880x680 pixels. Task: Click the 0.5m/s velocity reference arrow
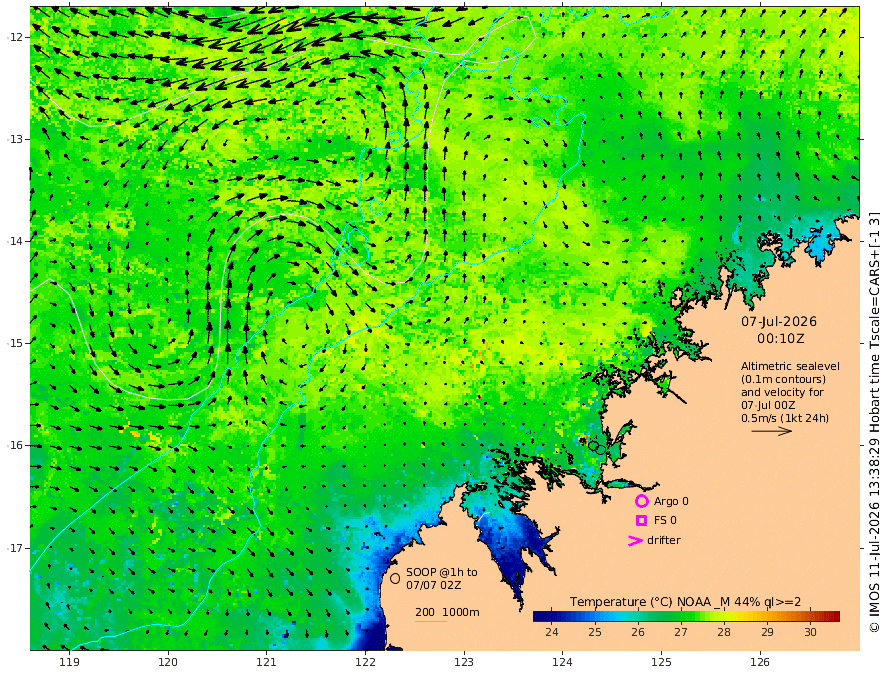pos(771,431)
